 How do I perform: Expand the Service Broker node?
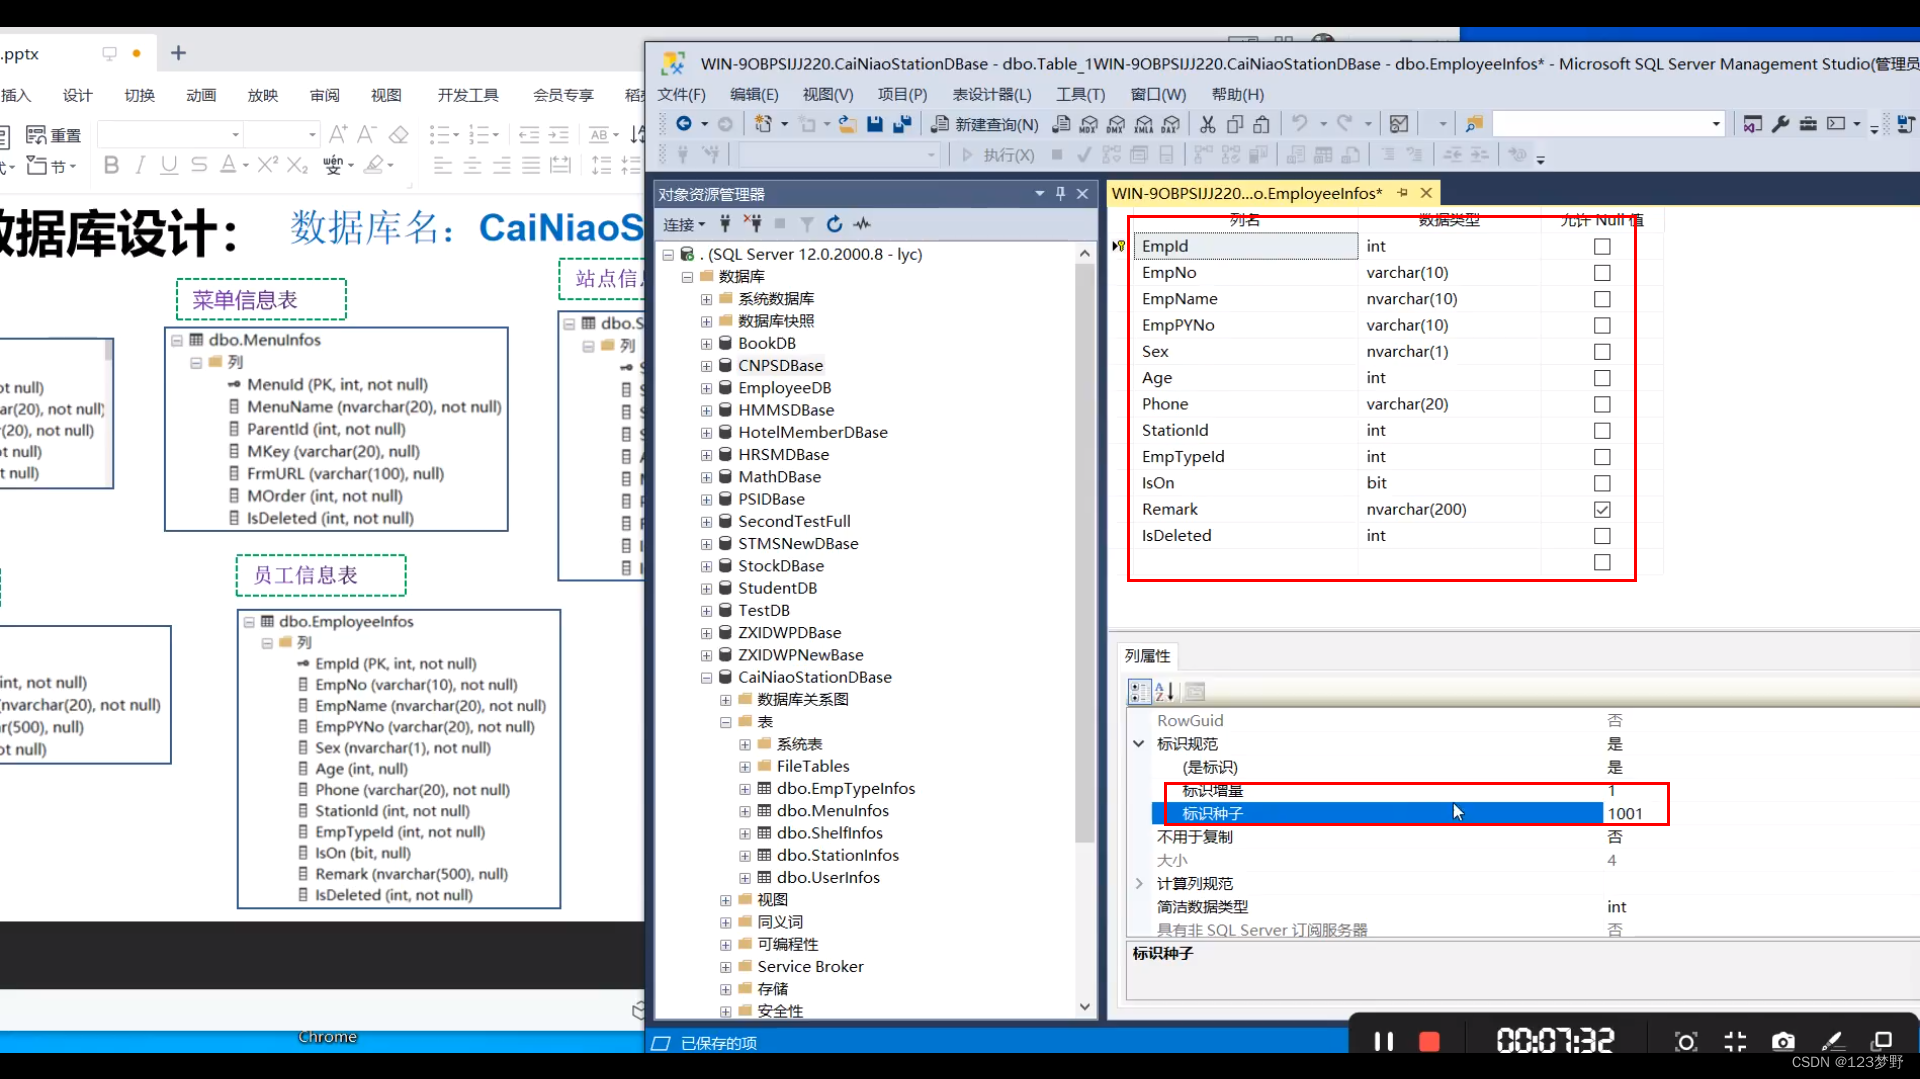pos(725,967)
